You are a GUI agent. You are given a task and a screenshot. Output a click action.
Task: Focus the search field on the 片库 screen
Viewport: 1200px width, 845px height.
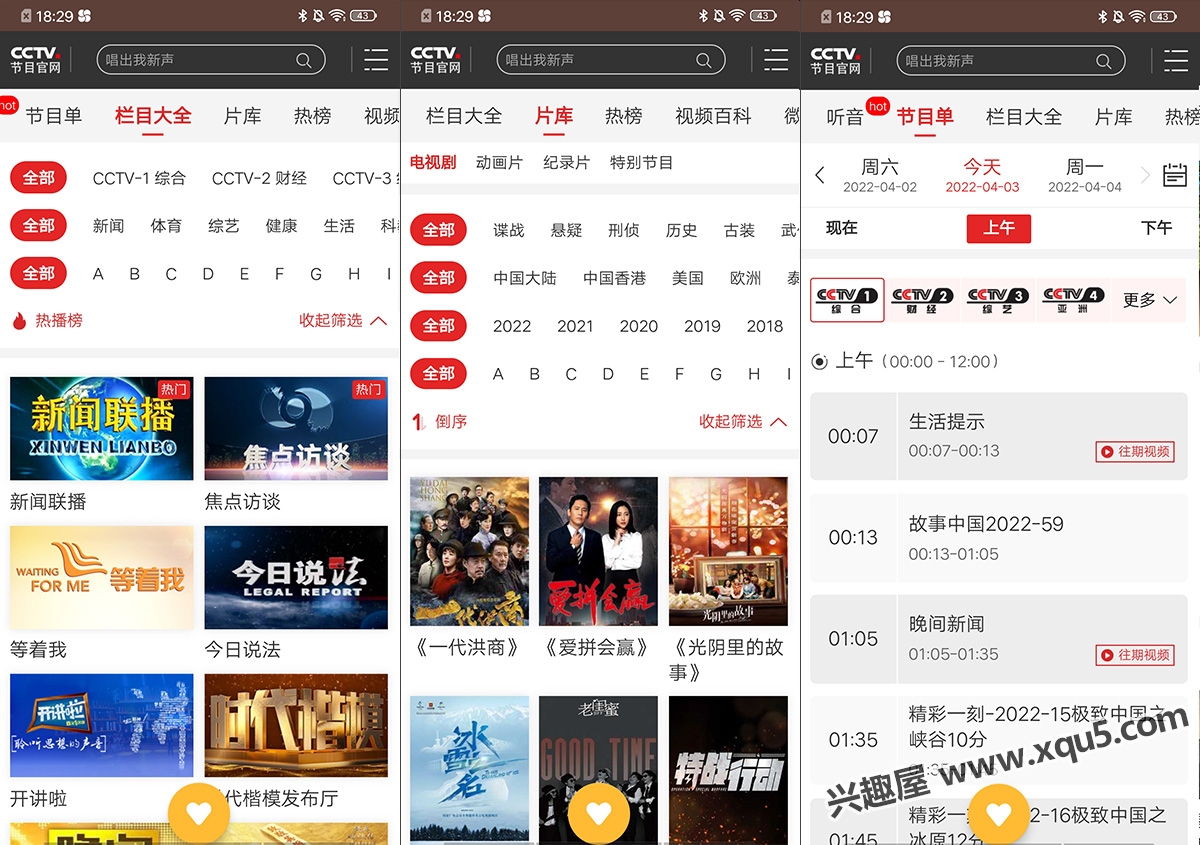610,60
